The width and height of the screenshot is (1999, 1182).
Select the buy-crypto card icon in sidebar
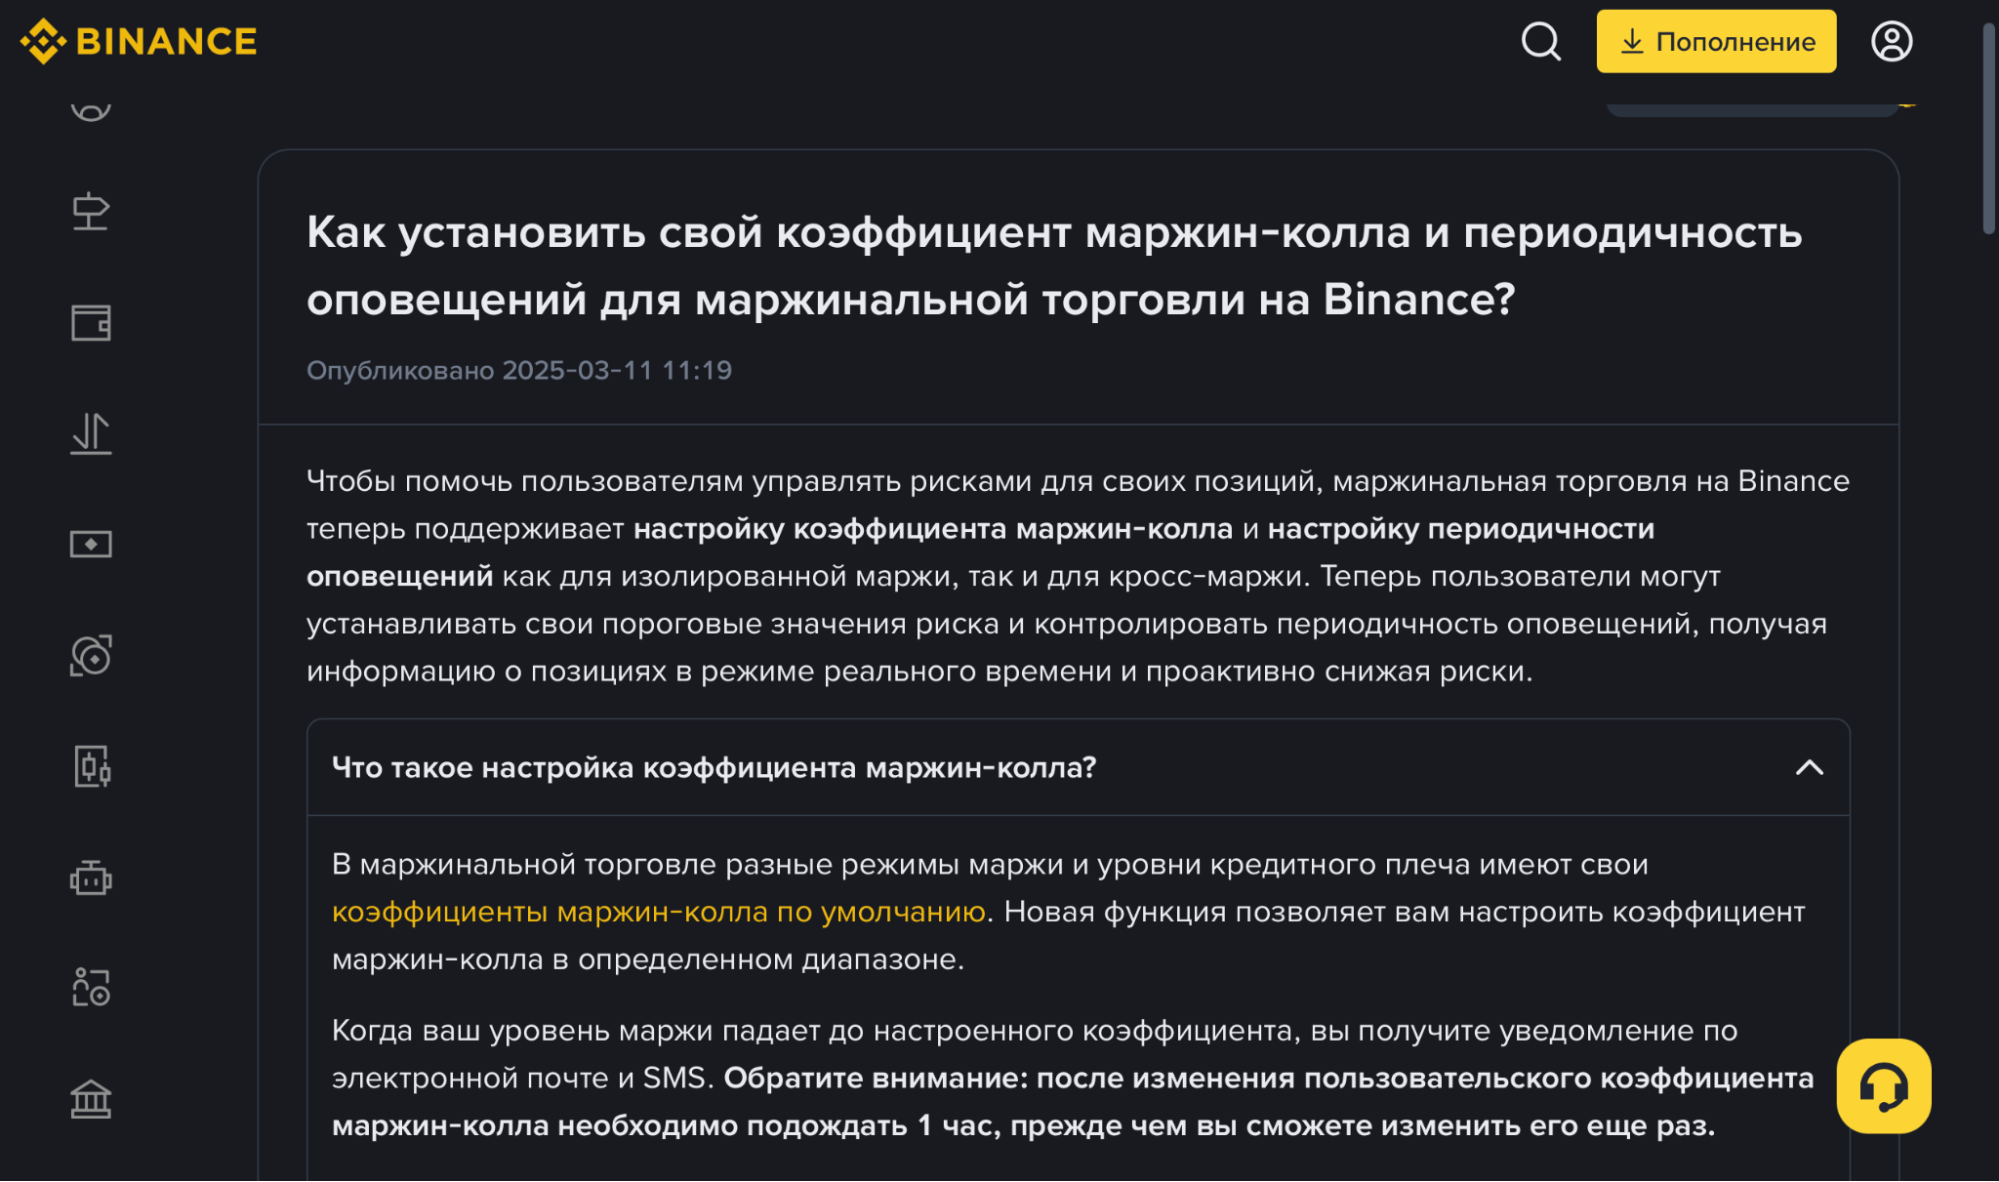[x=89, y=544]
